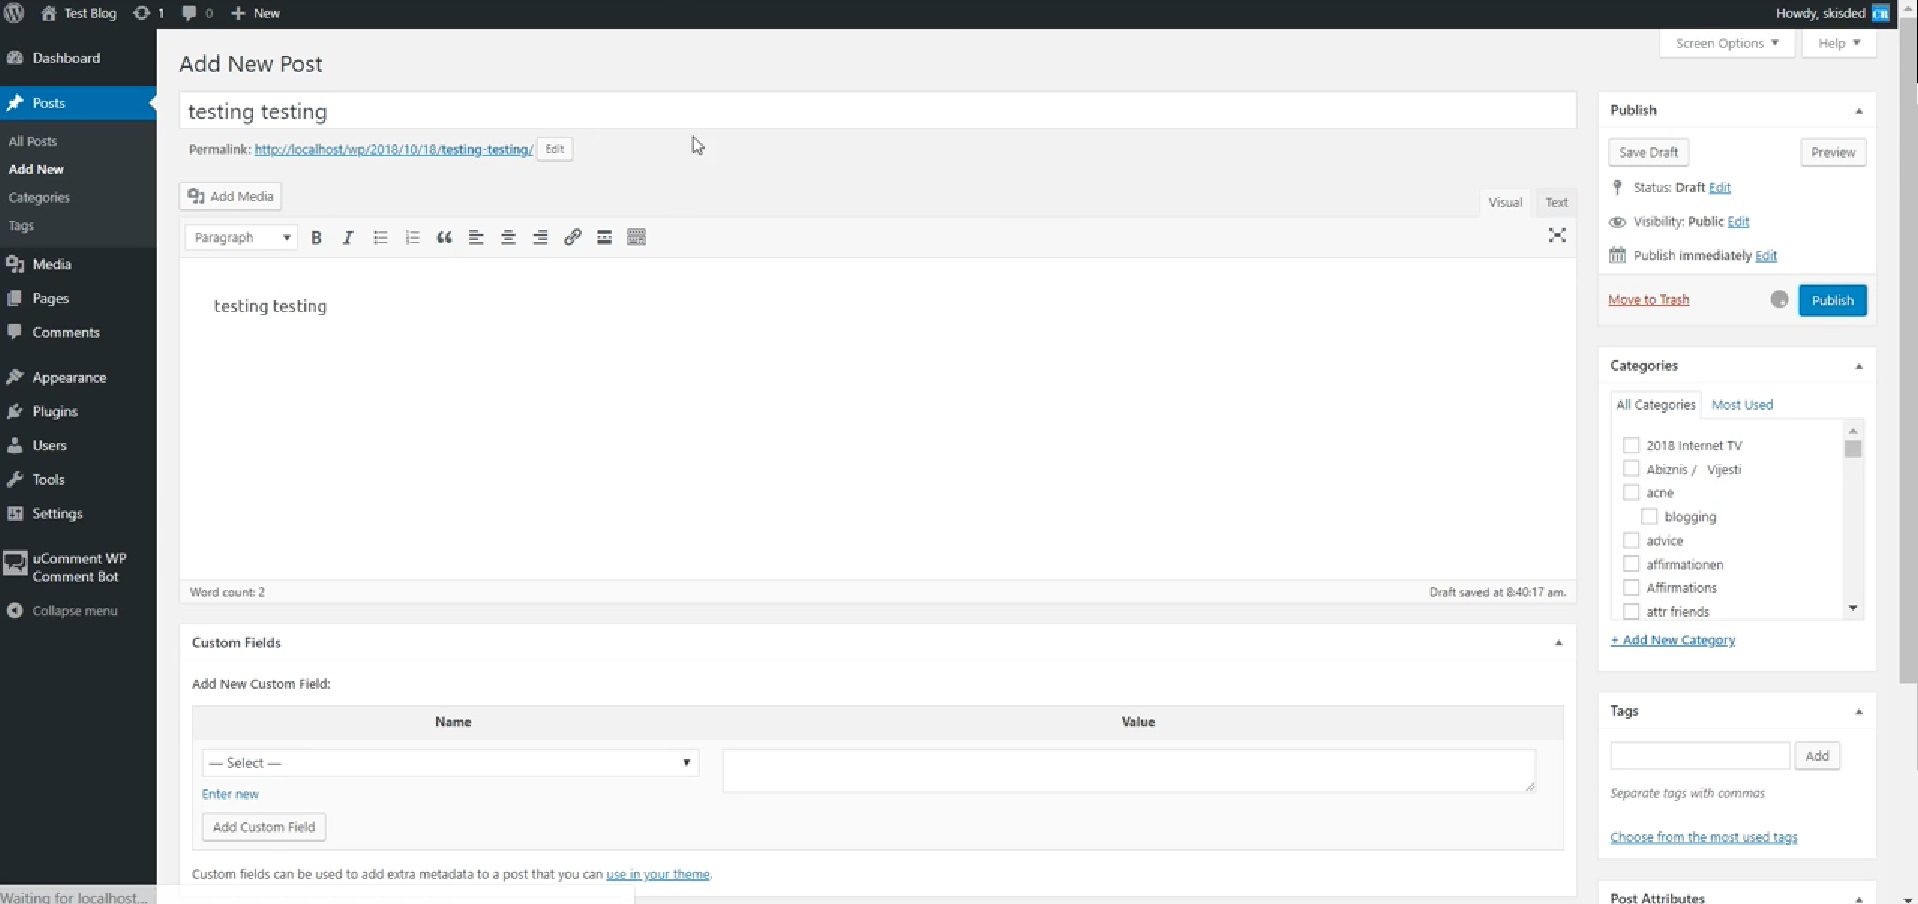The image size is (1918, 904).
Task: Check the Abiznis / Vijesti category
Action: [1631, 469]
